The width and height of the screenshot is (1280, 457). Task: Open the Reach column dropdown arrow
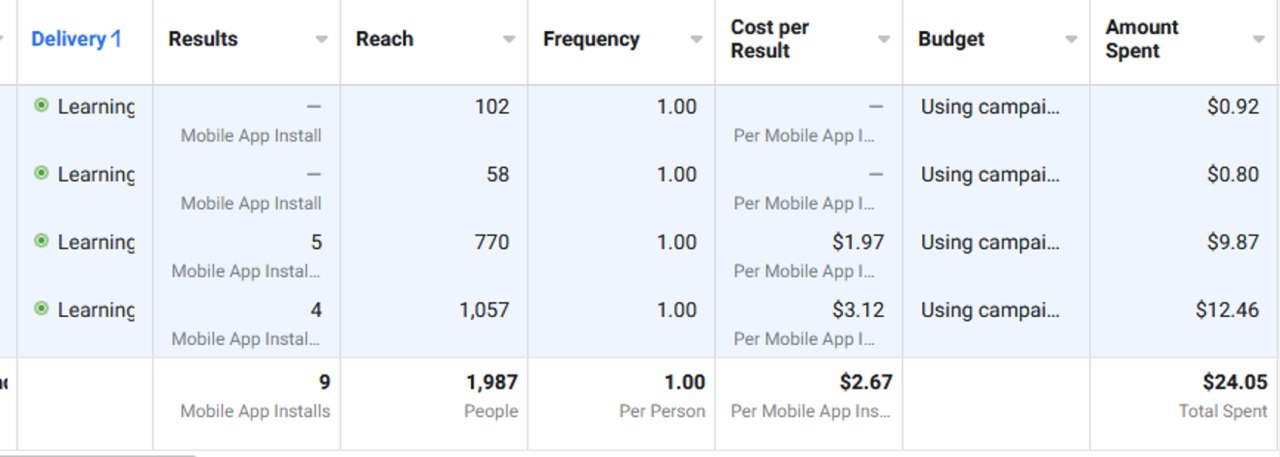509,40
